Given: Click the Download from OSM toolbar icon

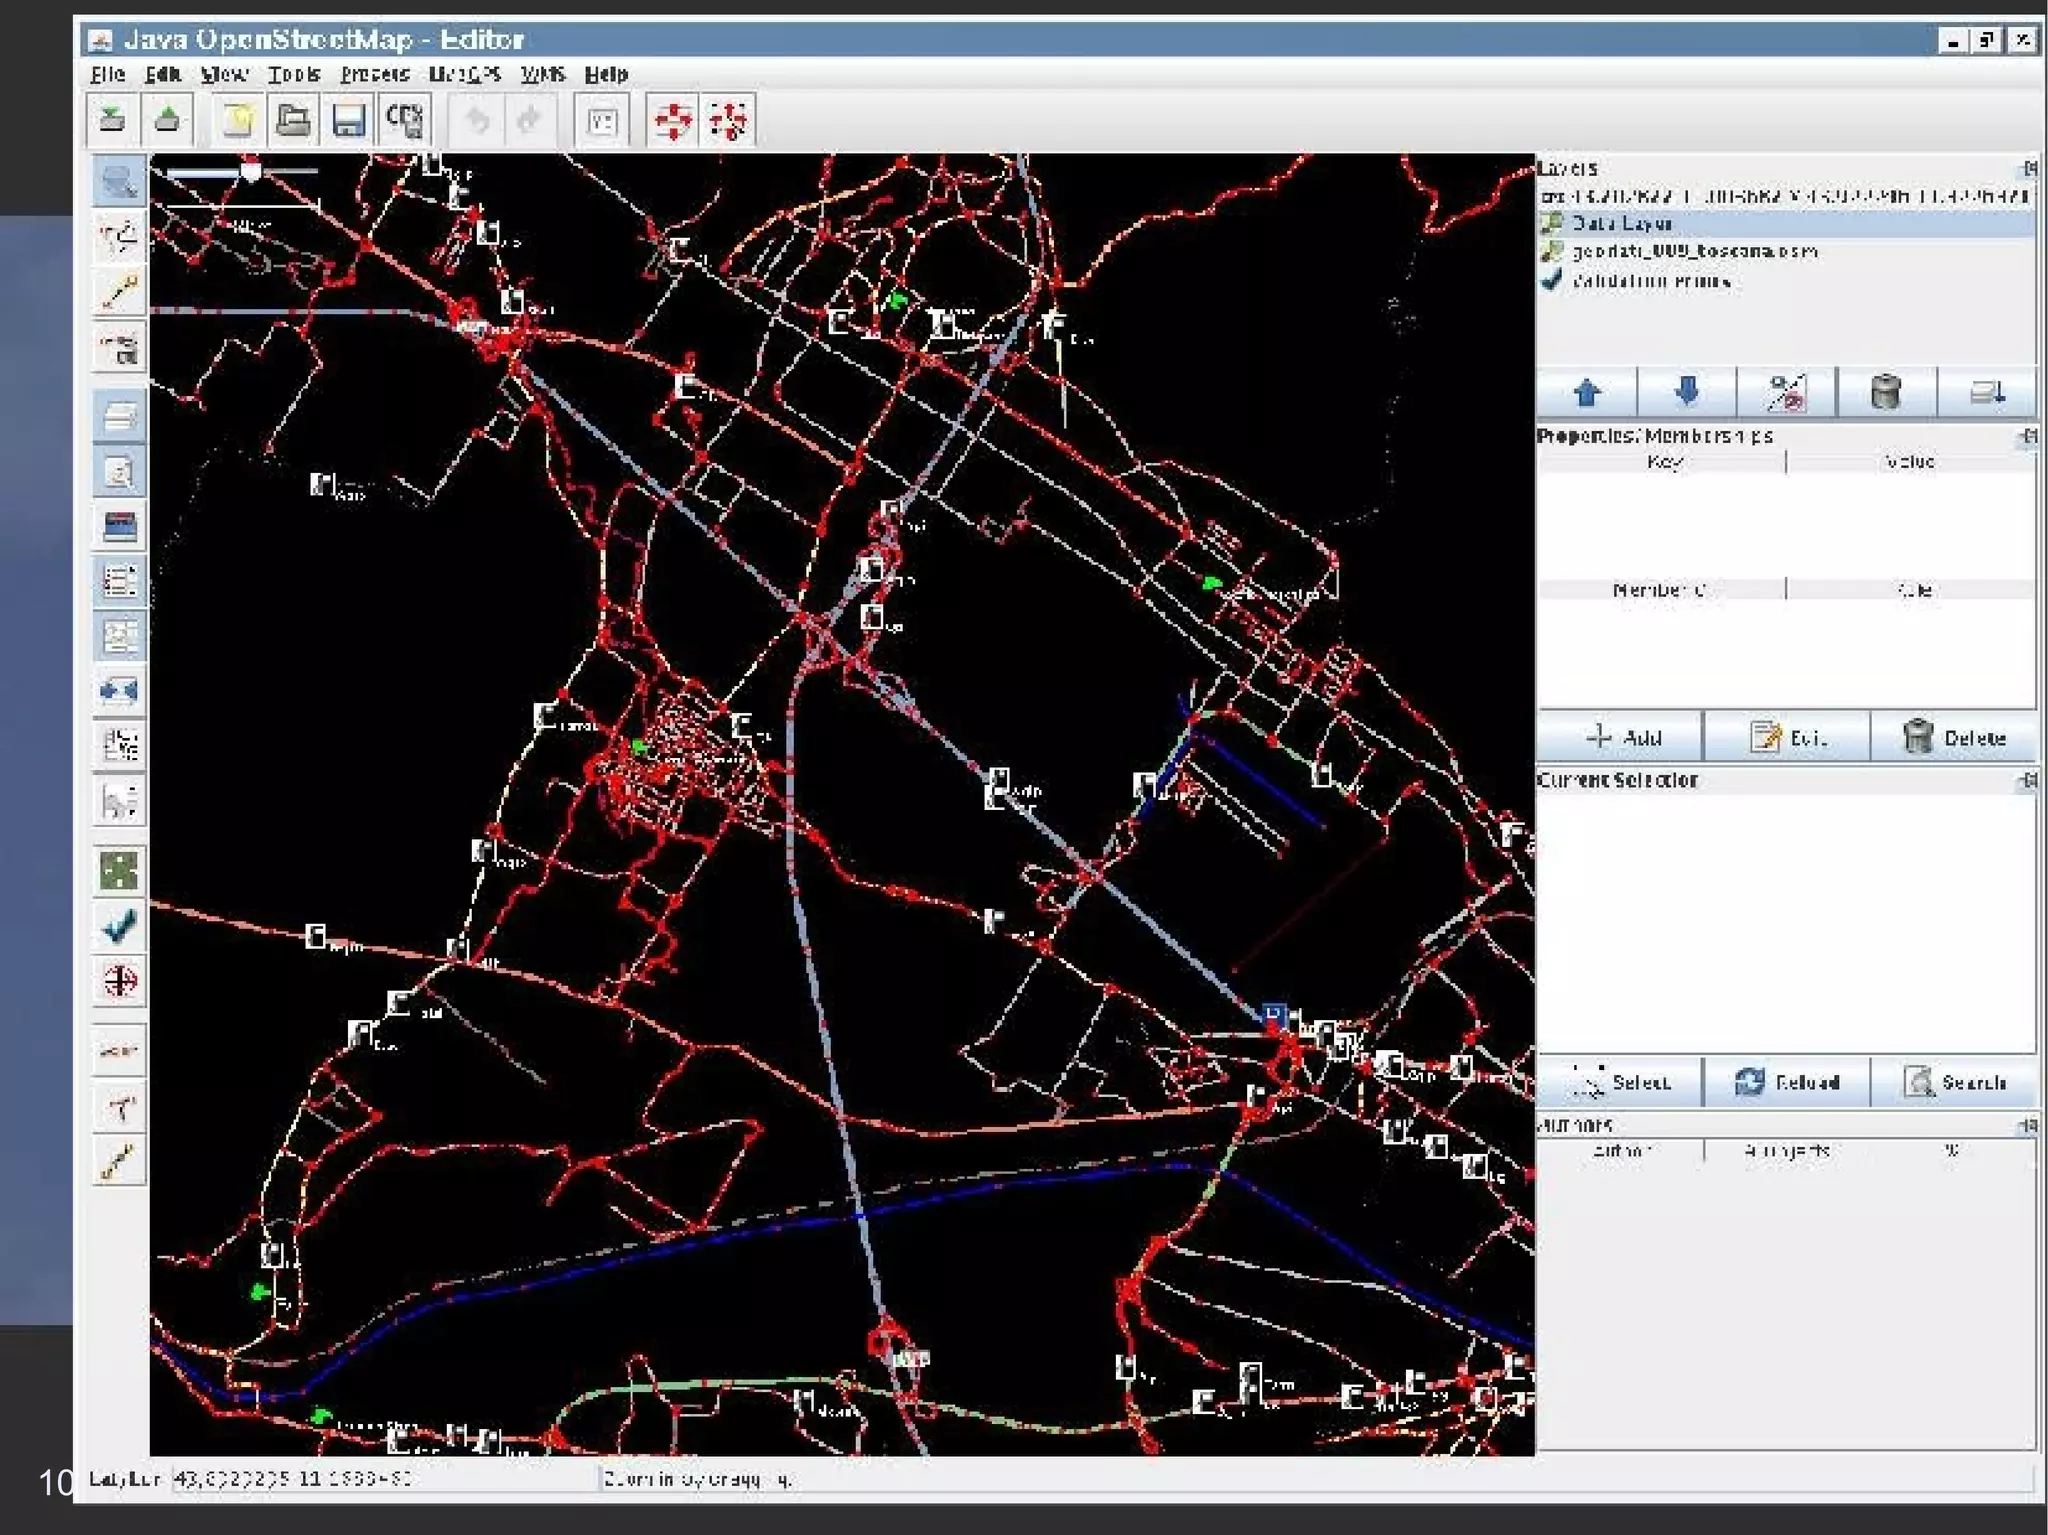Looking at the screenshot, I should pos(112,121).
